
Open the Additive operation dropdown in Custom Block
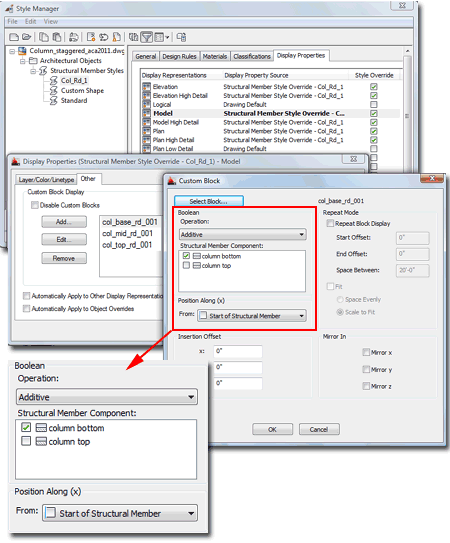coord(242,234)
